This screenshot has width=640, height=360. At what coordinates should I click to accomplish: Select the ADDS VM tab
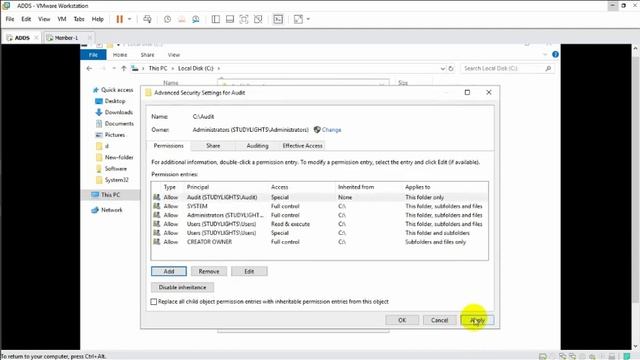(22, 38)
